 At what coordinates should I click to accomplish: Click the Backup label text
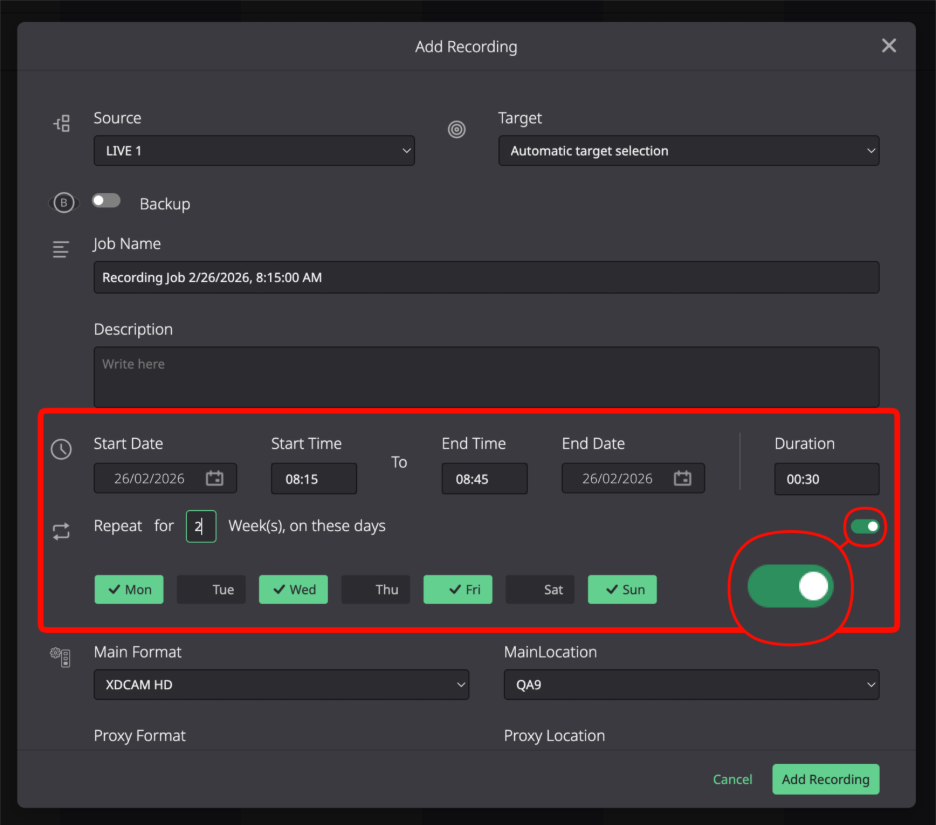click(165, 204)
